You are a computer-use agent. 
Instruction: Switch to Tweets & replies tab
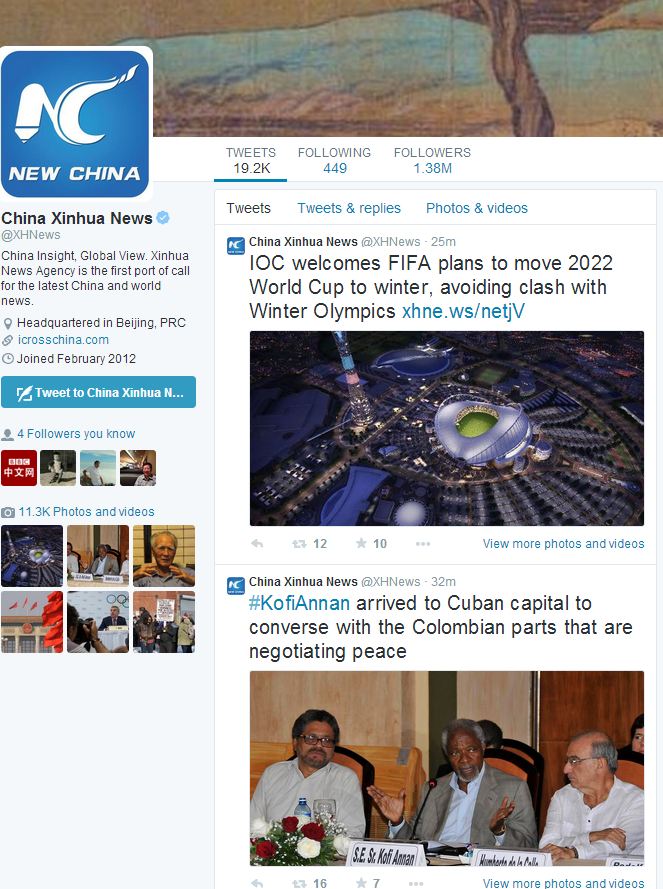click(349, 208)
